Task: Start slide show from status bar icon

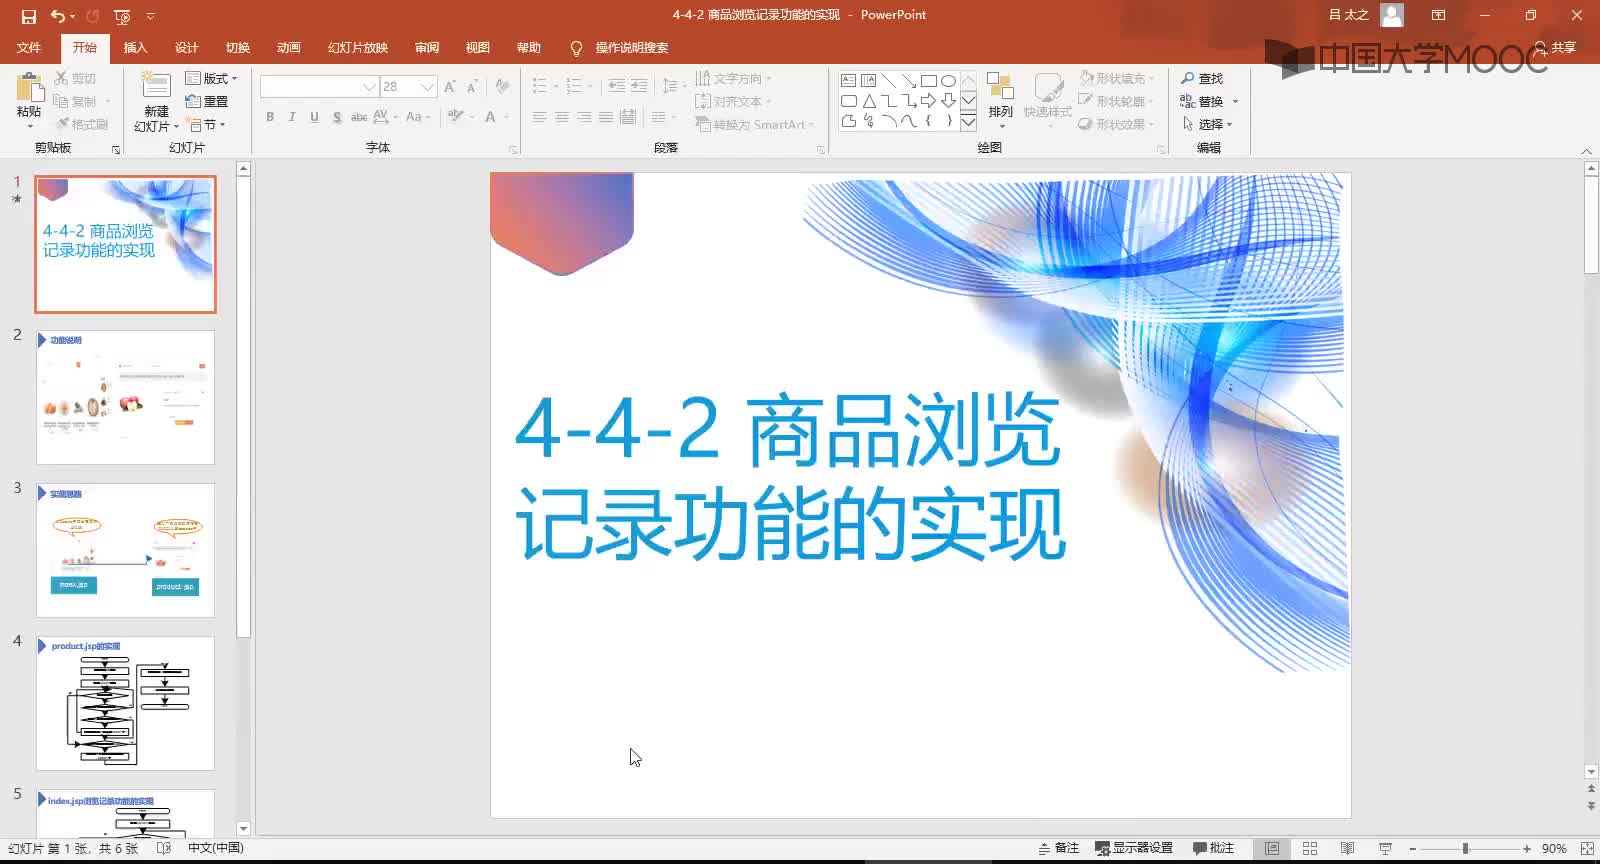Action: 1385,848
